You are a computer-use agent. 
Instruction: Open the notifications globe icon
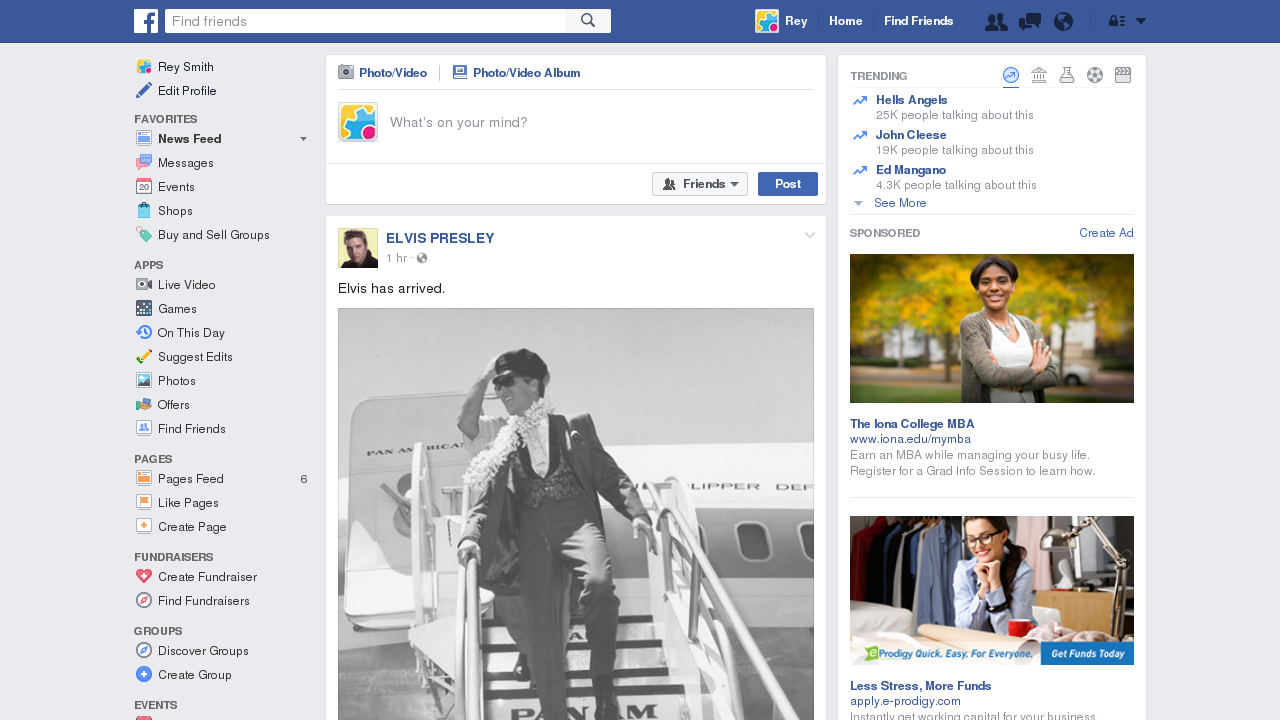point(1063,21)
